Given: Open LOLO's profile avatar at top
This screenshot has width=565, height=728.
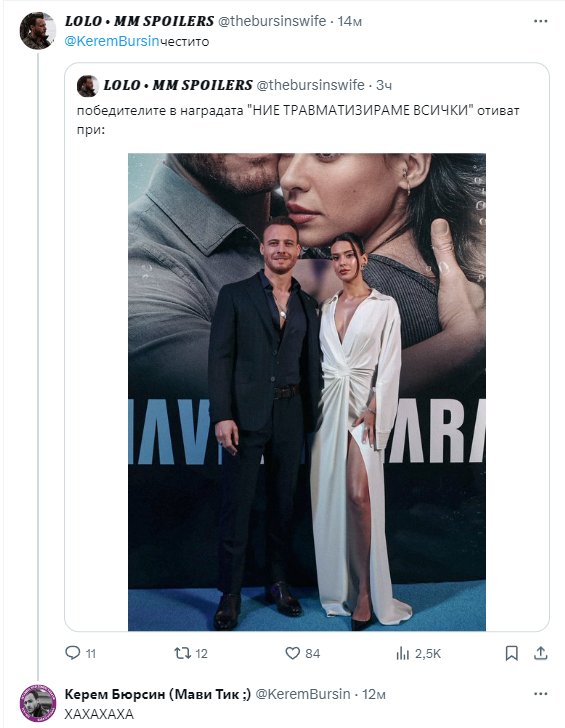Looking at the screenshot, I should pyautogui.click(x=38, y=31).
